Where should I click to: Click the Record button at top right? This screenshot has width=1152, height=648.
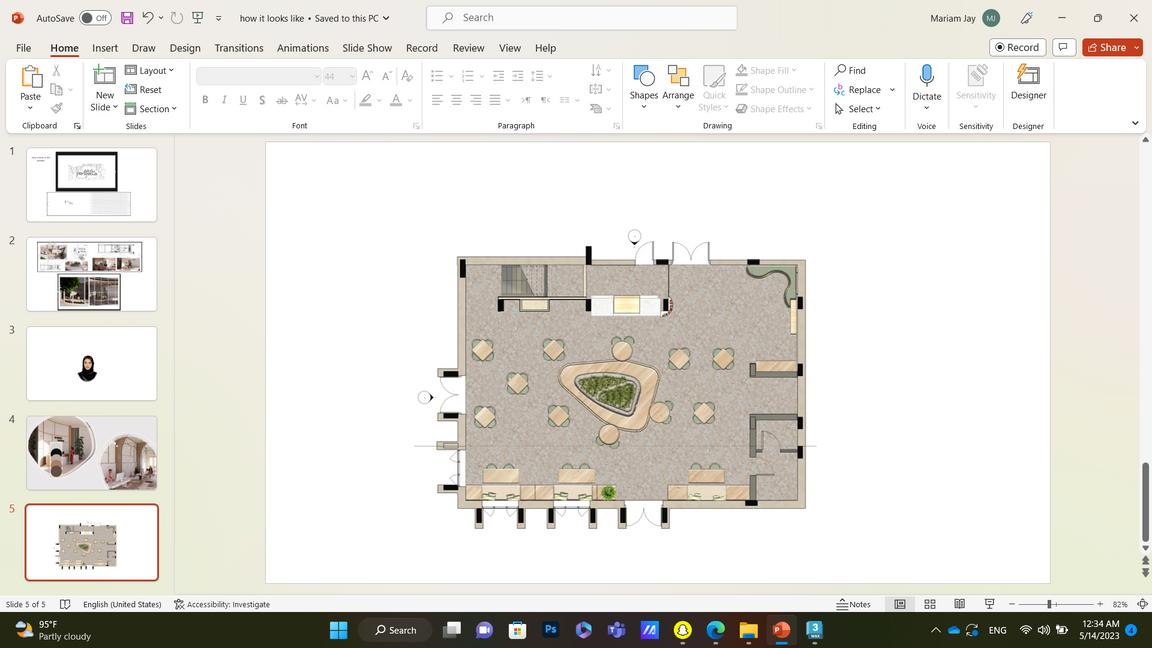point(1018,47)
